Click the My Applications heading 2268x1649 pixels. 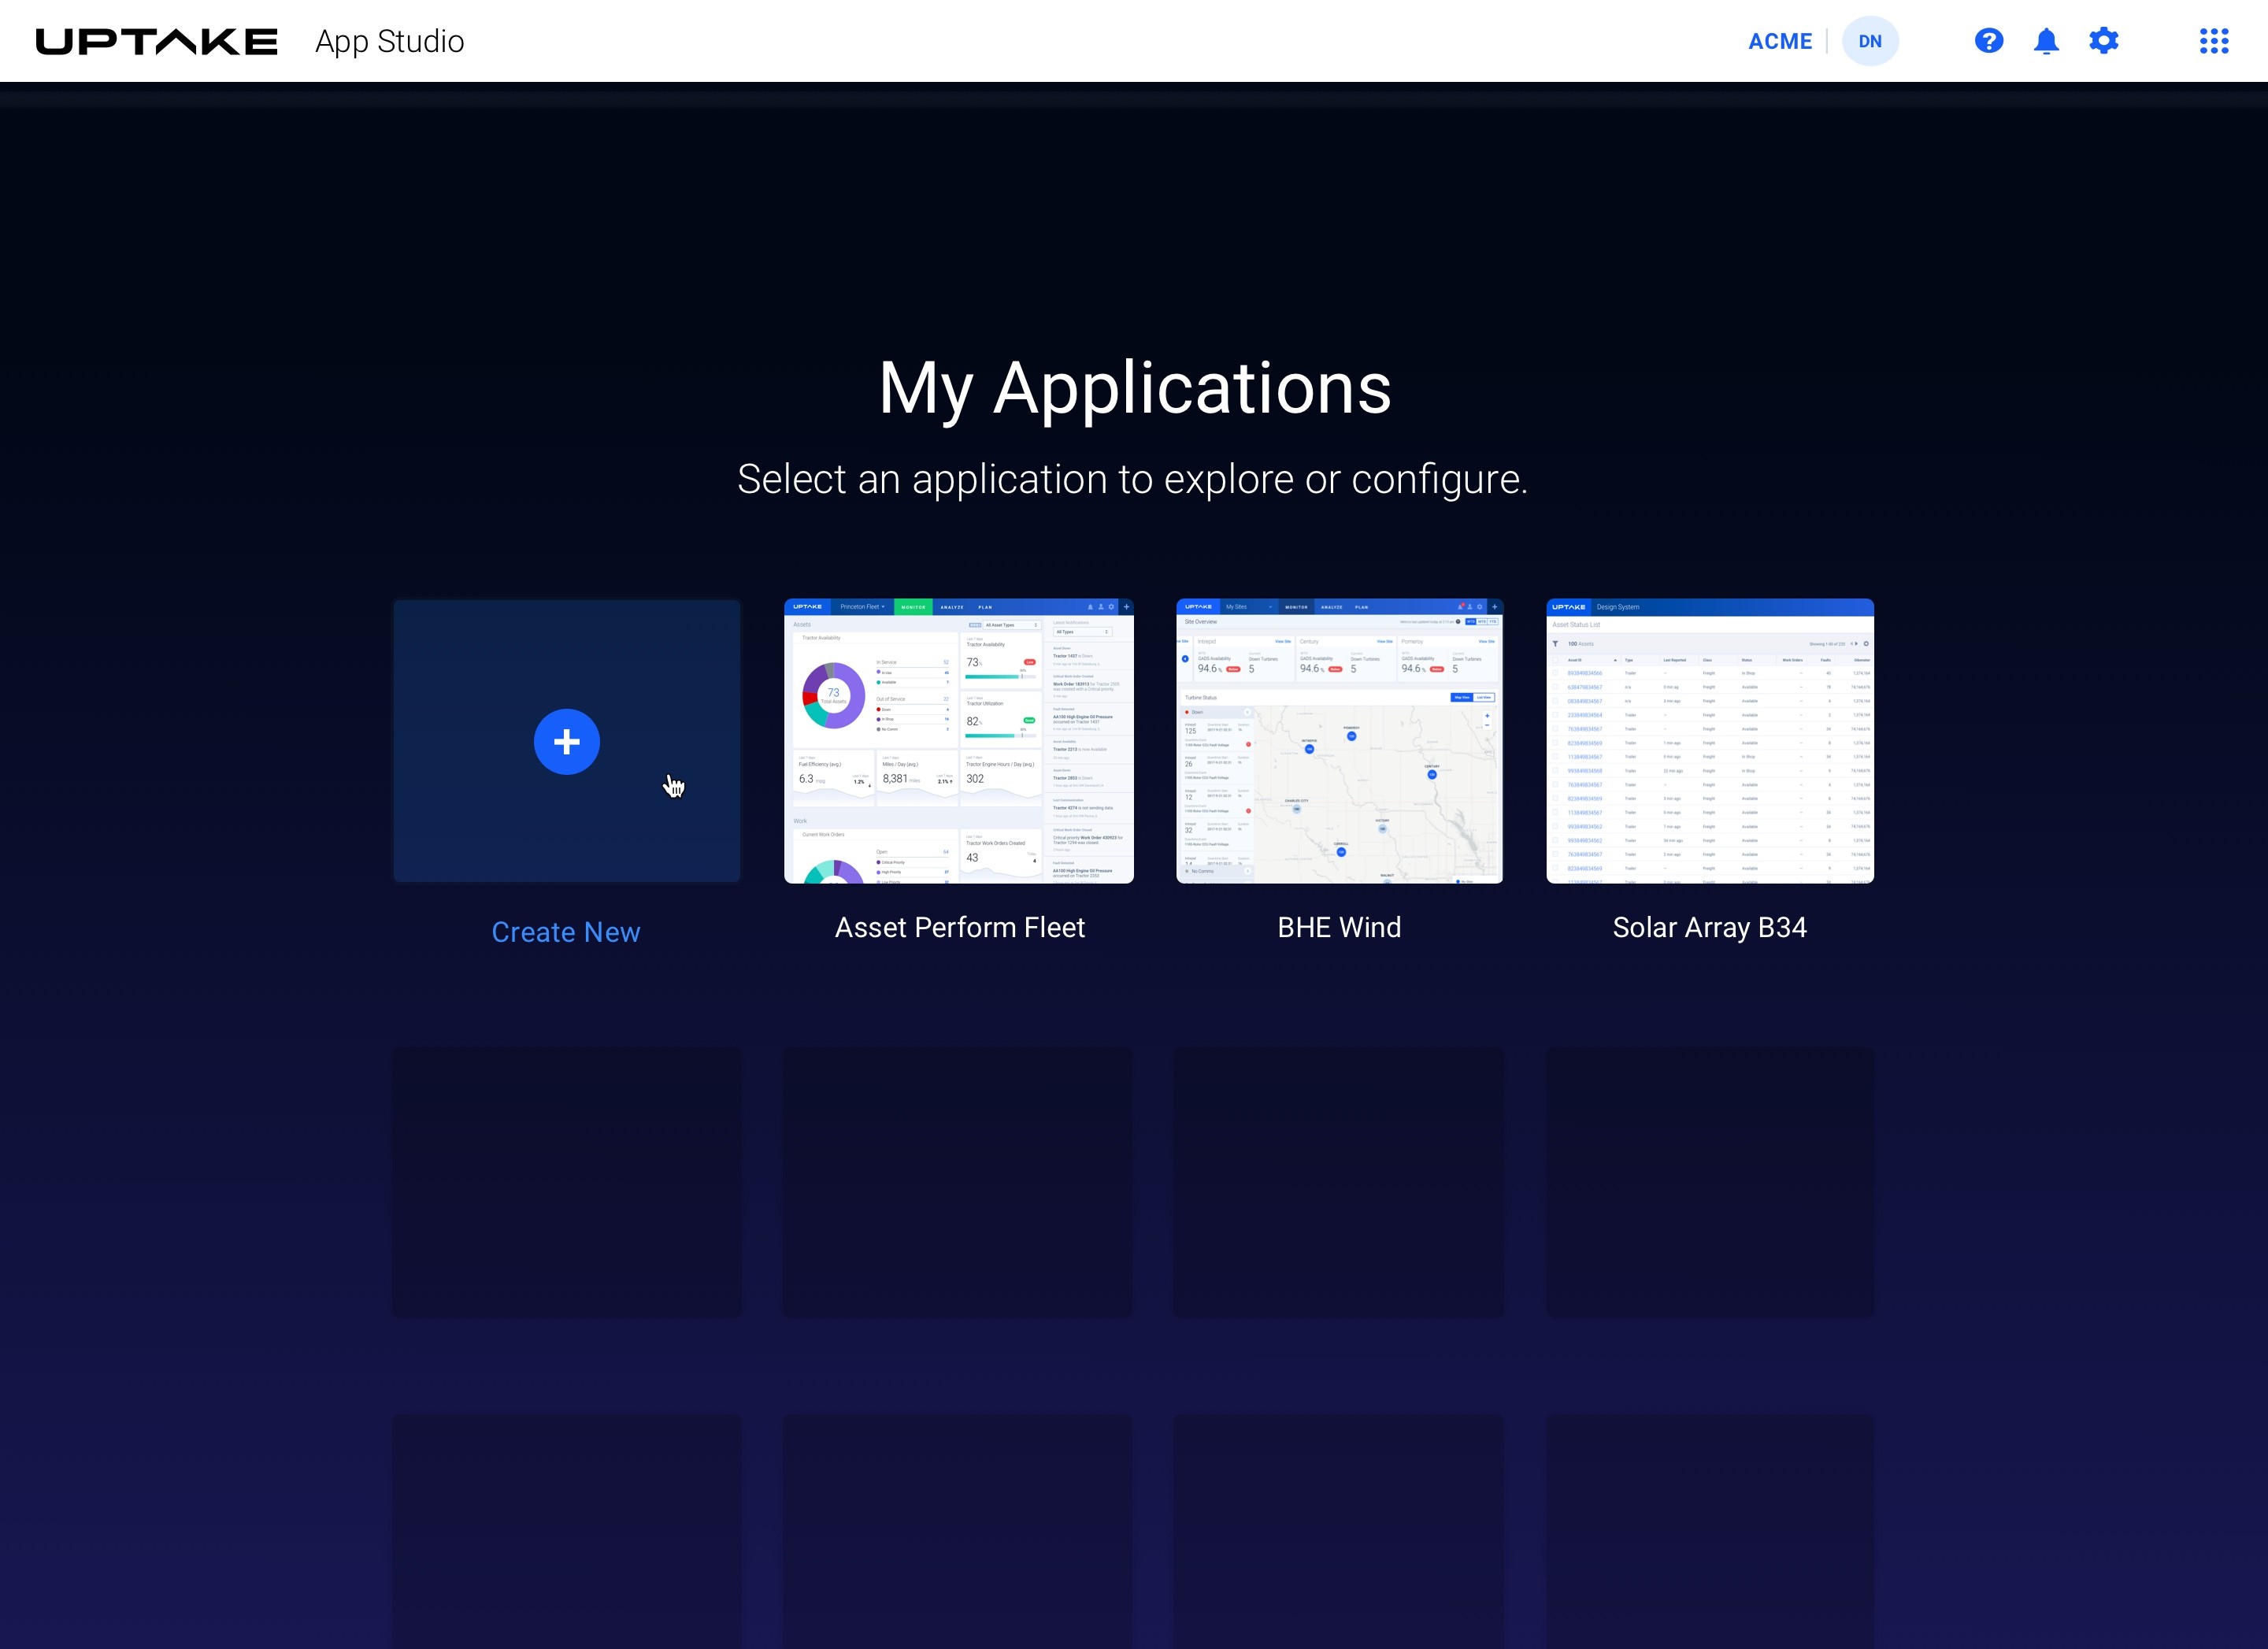pyautogui.click(x=1134, y=388)
